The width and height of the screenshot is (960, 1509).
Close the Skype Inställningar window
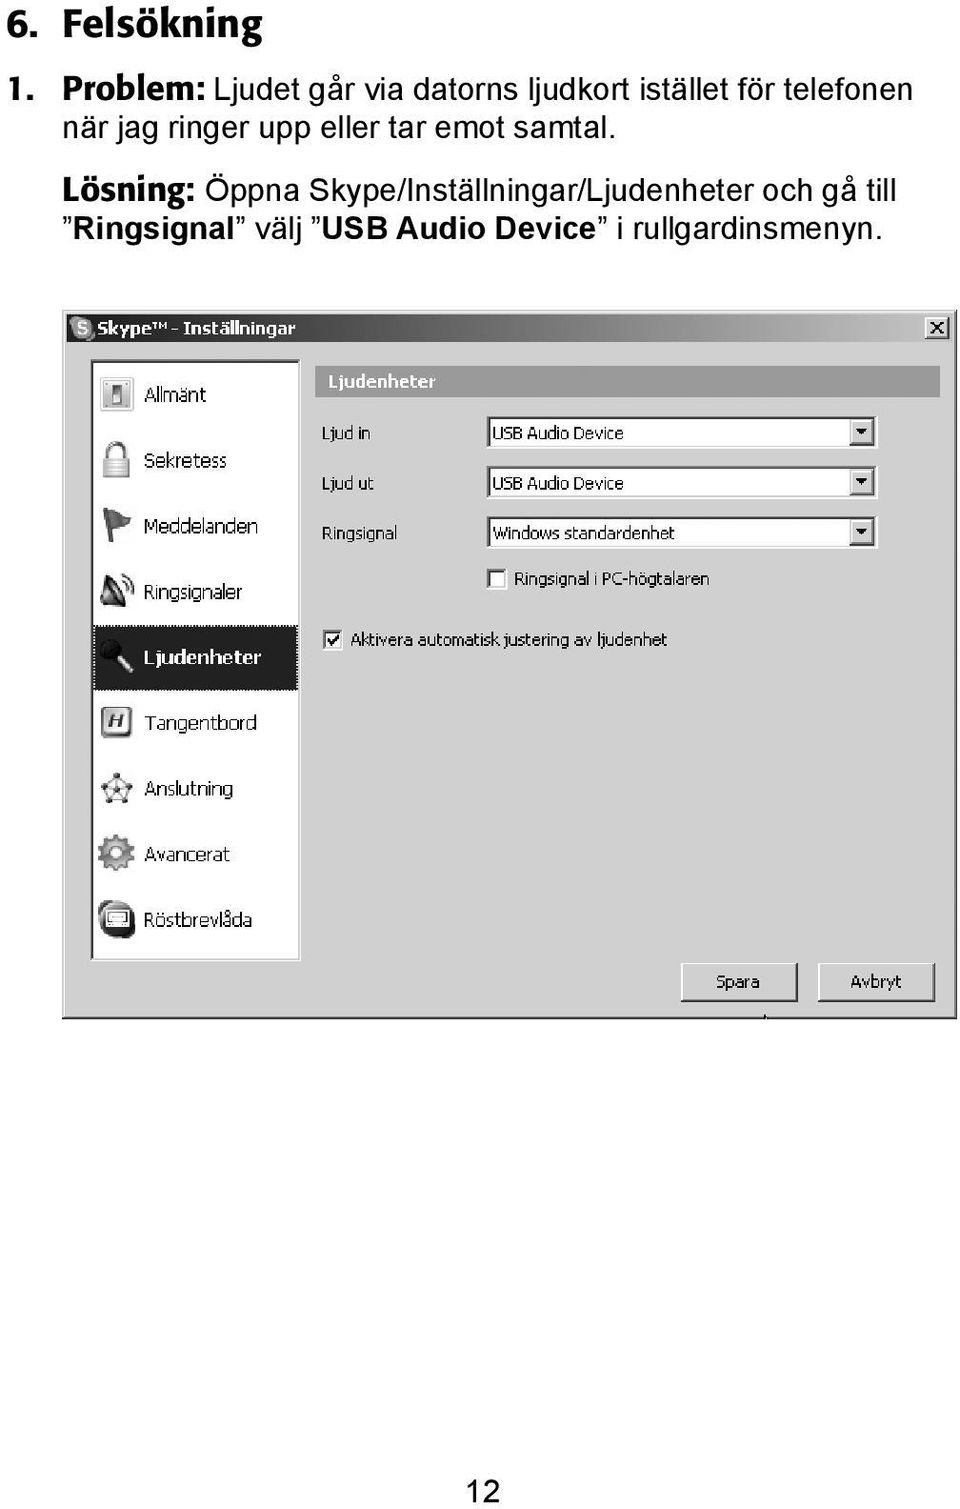937,328
